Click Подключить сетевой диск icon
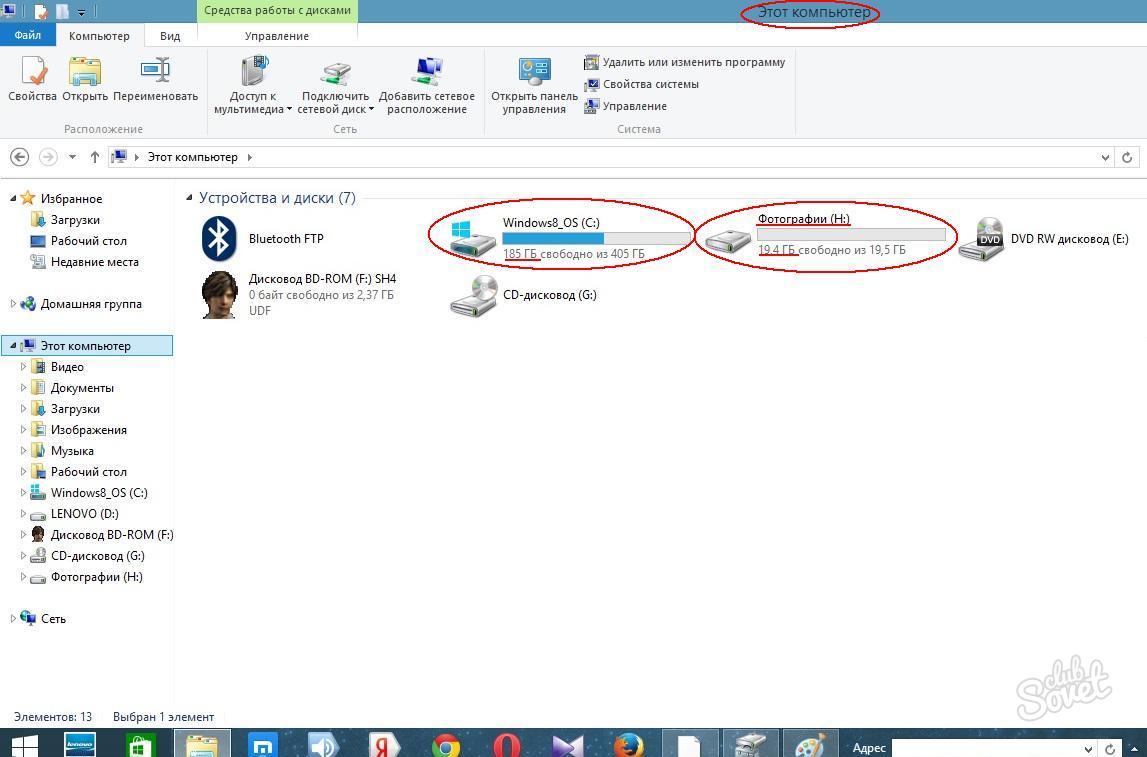Viewport: 1147px width, 757px height. point(335,73)
